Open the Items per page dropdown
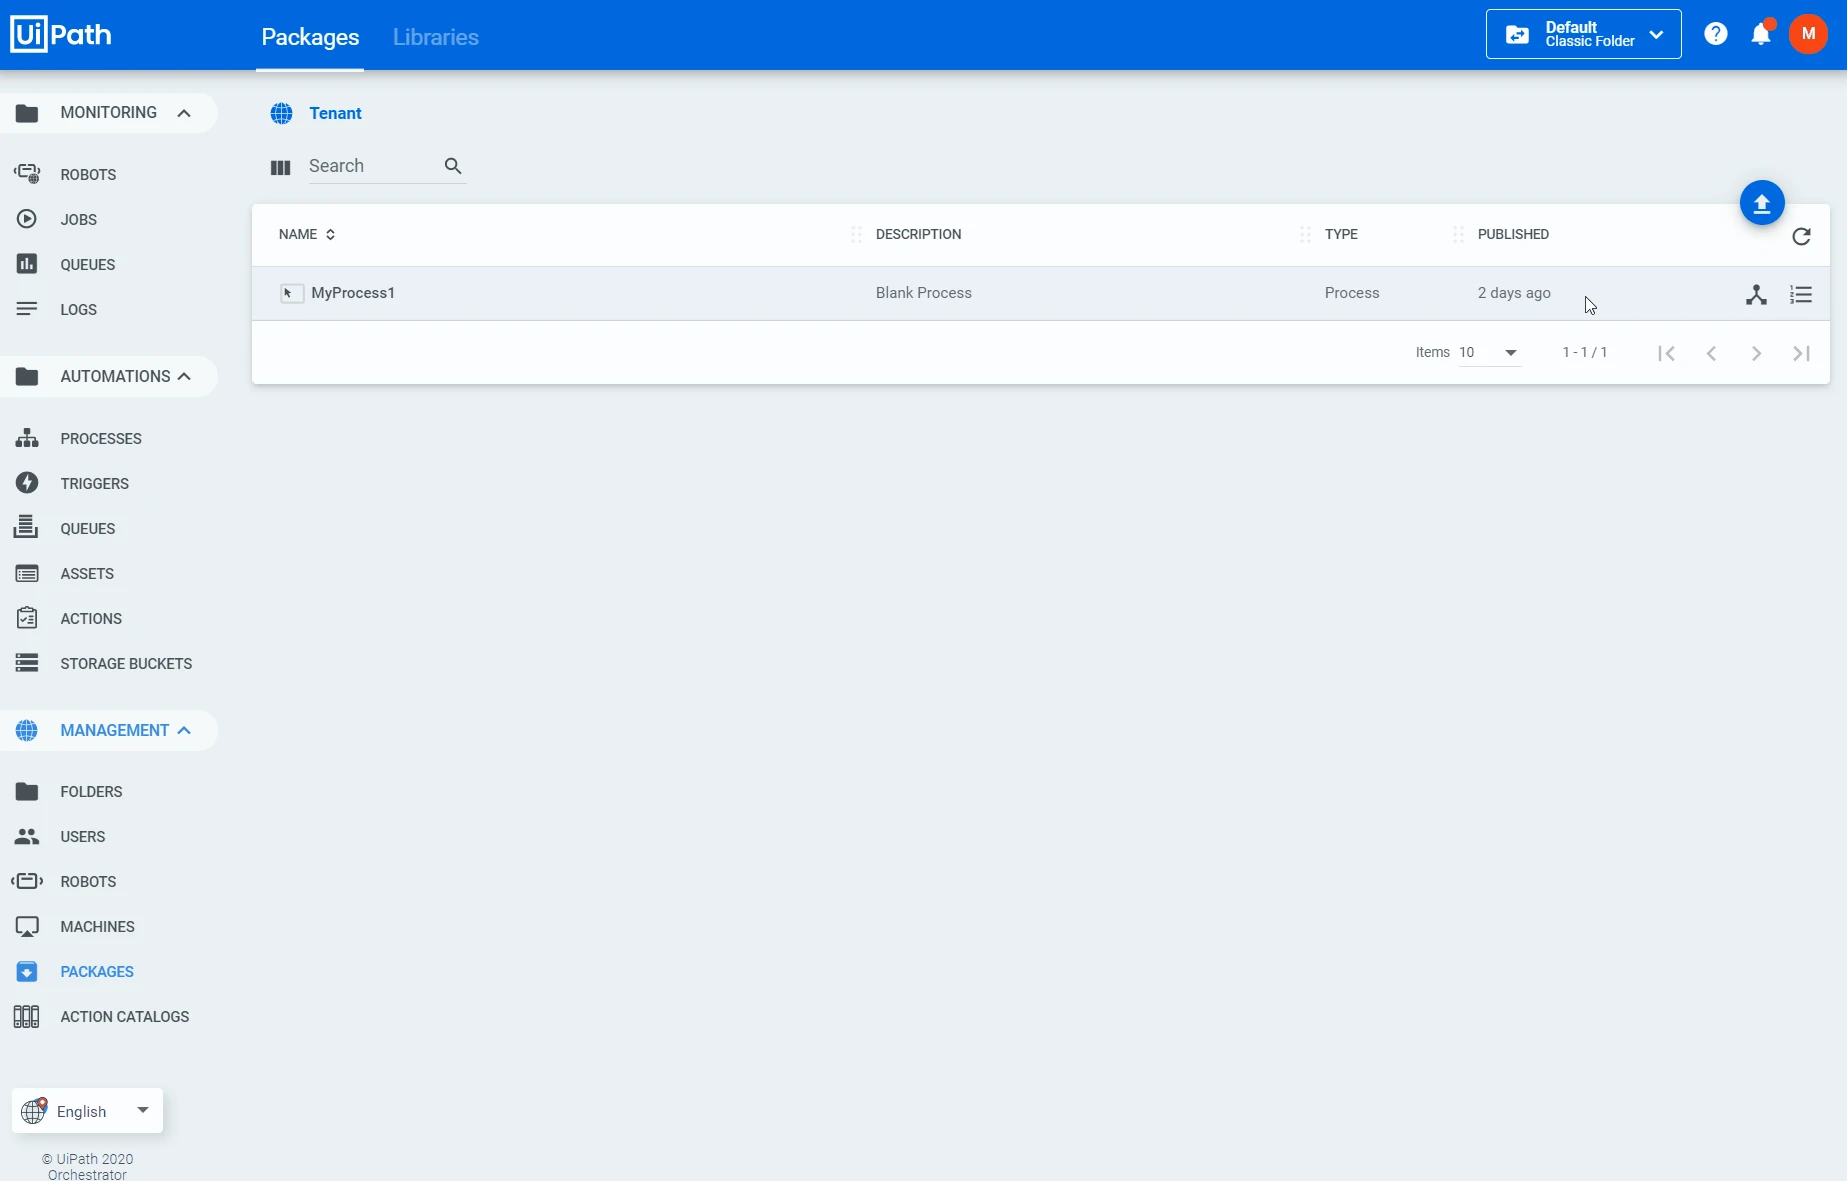The width and height of the screenshot is (1847, 1181). click(x=1490, y=352)
